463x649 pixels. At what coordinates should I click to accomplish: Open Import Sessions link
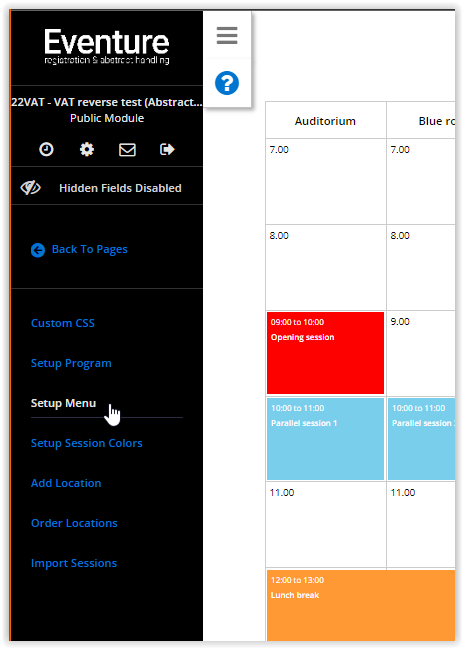point(74,563)
